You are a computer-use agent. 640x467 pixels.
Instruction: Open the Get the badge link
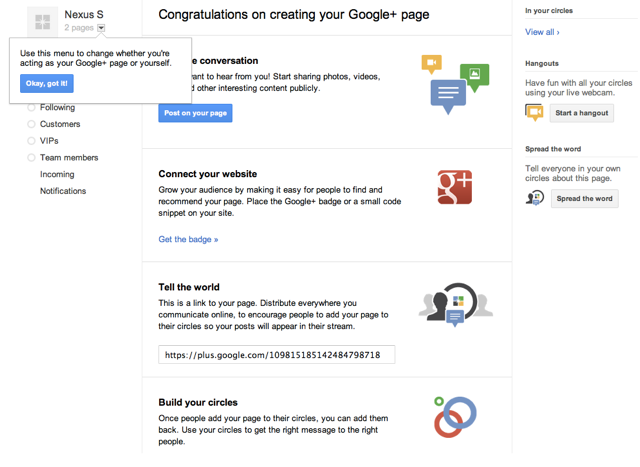188,239
